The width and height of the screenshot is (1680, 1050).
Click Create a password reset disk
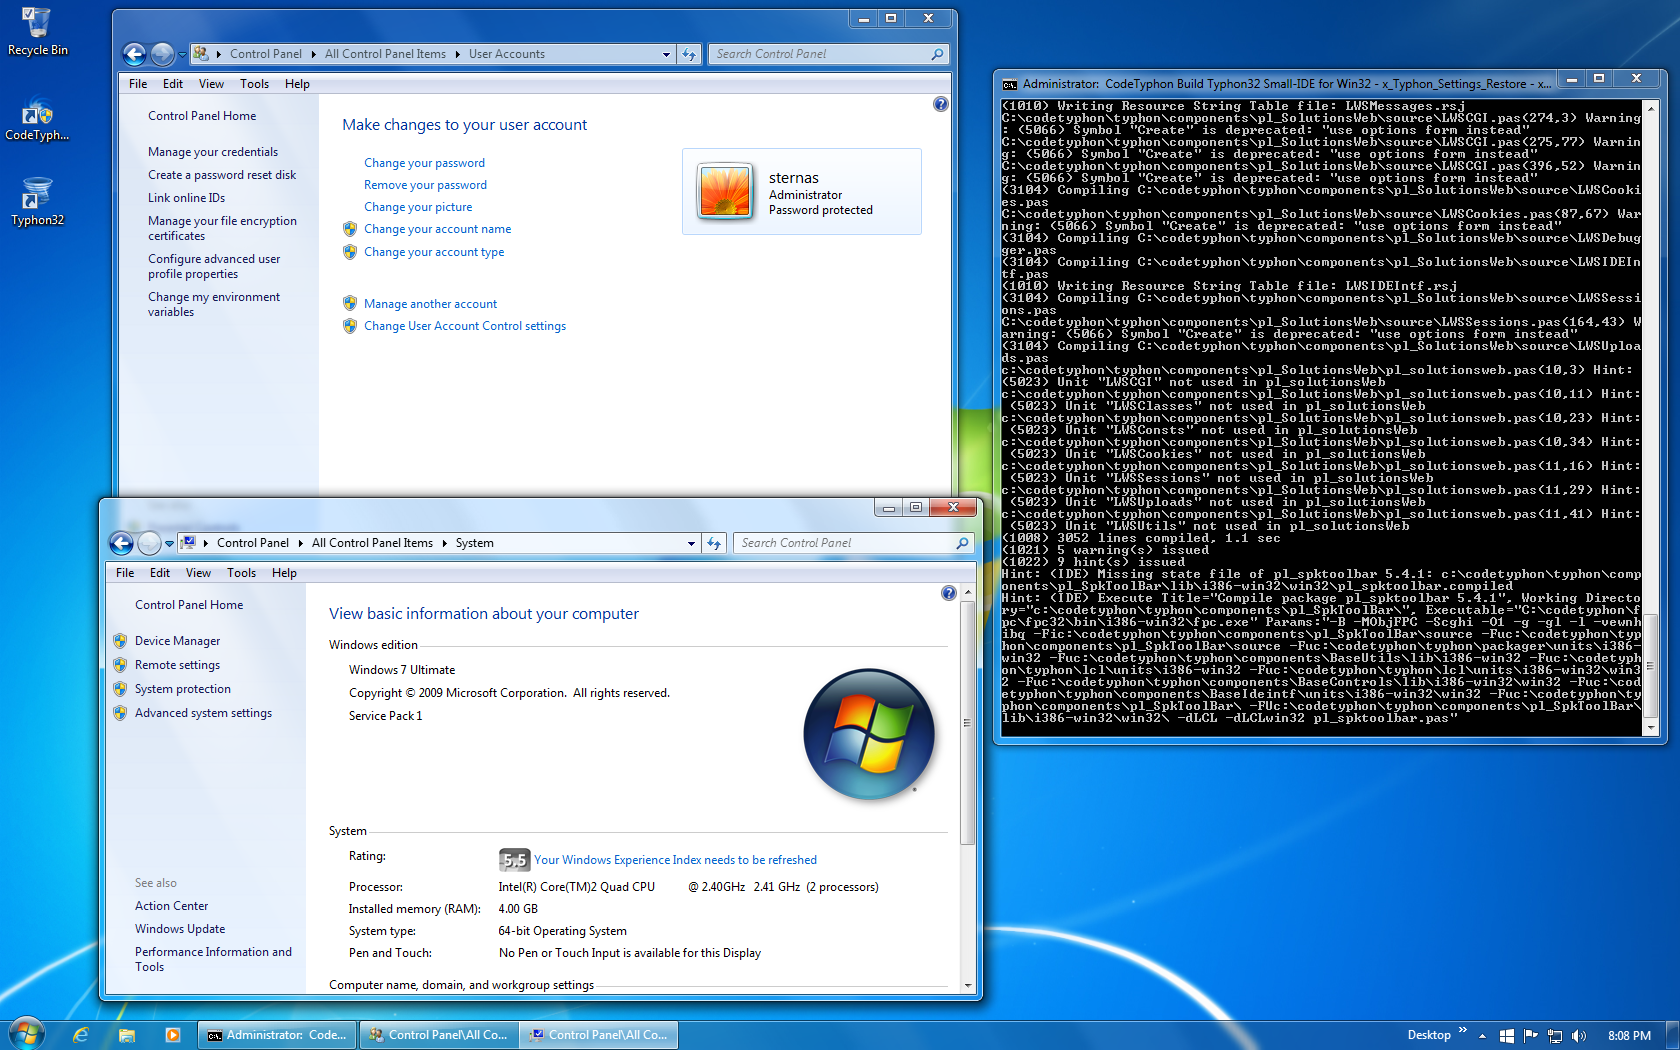[222, 175]
